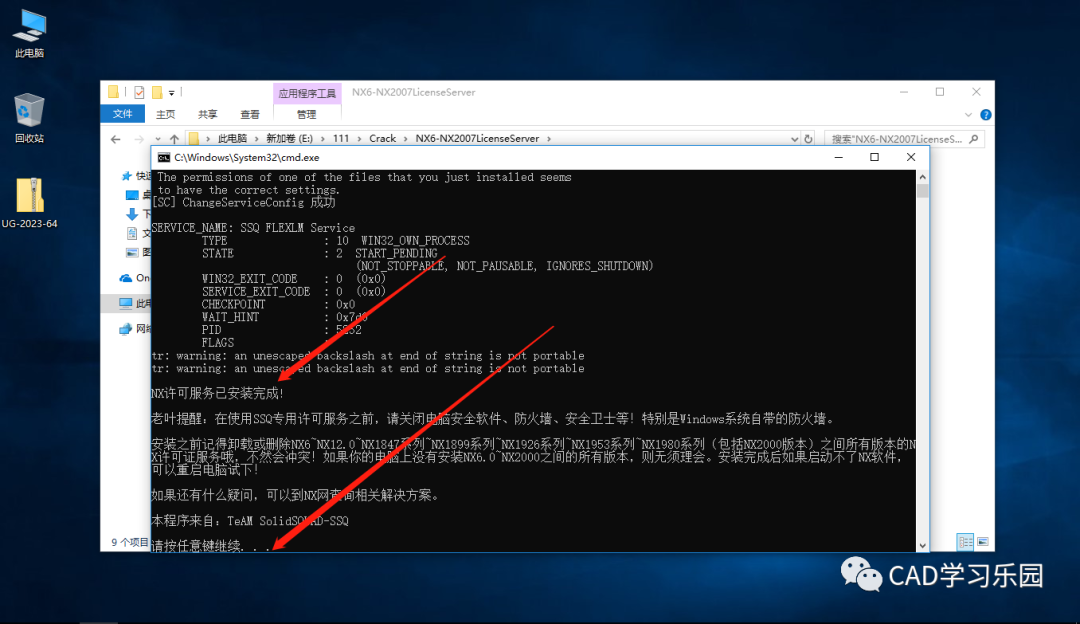1080x624 pixels.
Task: Open the 此电脑 desktop icon
Action: click(x=30, y=34)
